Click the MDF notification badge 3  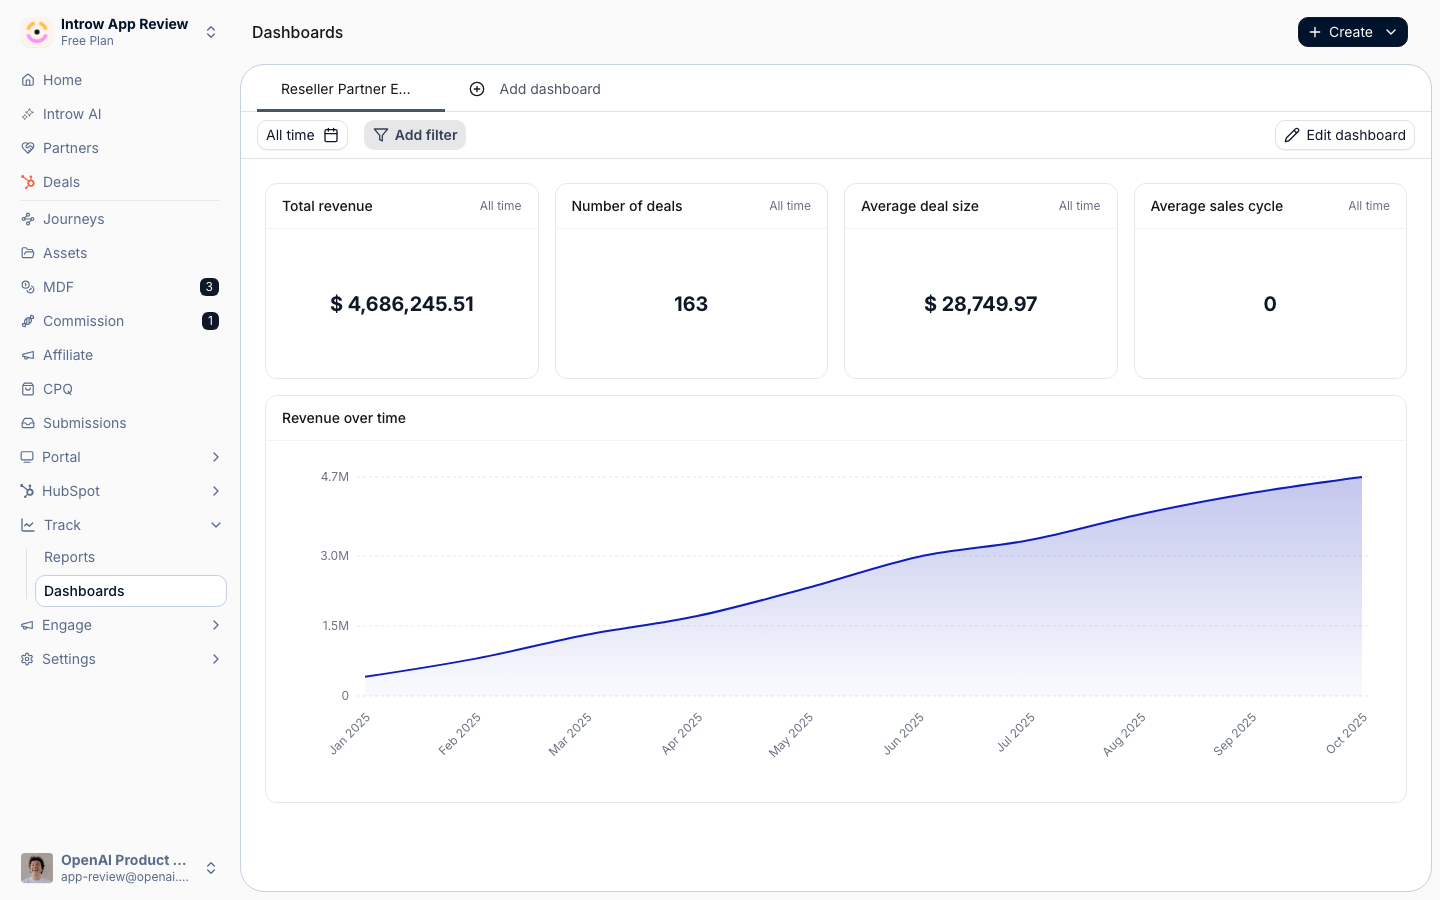click(x=209, y=287)
